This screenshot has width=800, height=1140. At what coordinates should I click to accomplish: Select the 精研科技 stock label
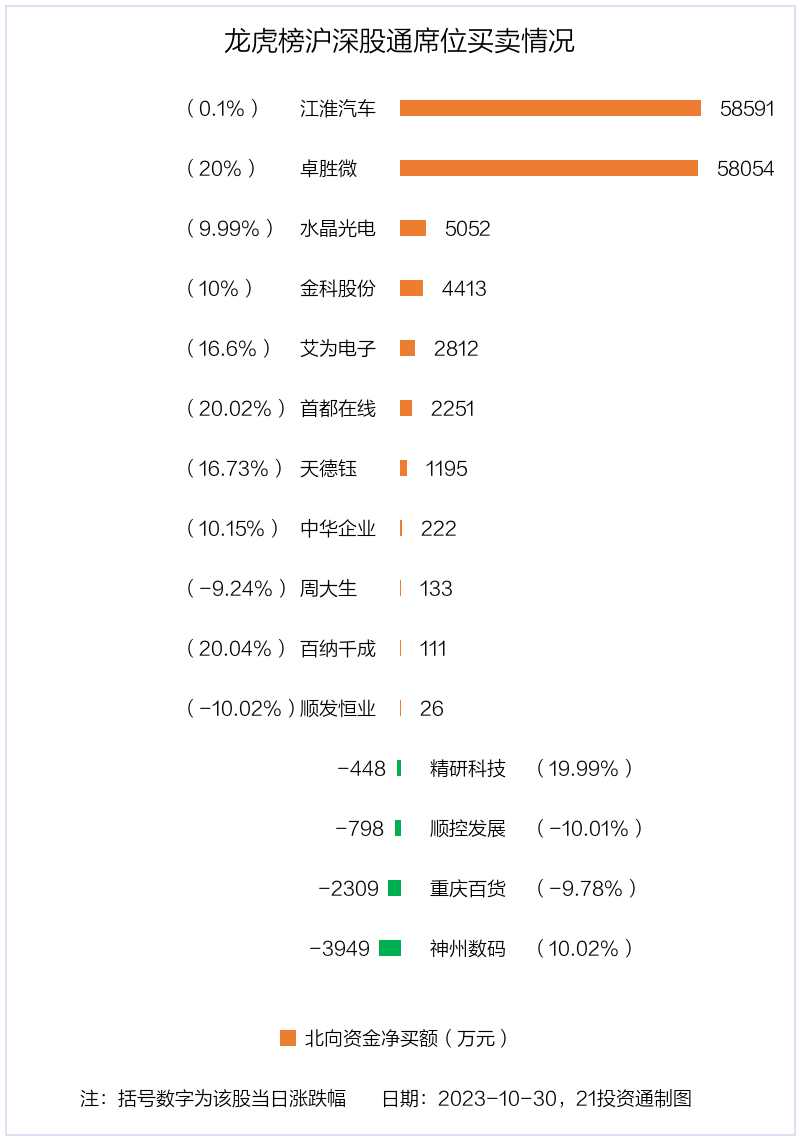[468, 768]
